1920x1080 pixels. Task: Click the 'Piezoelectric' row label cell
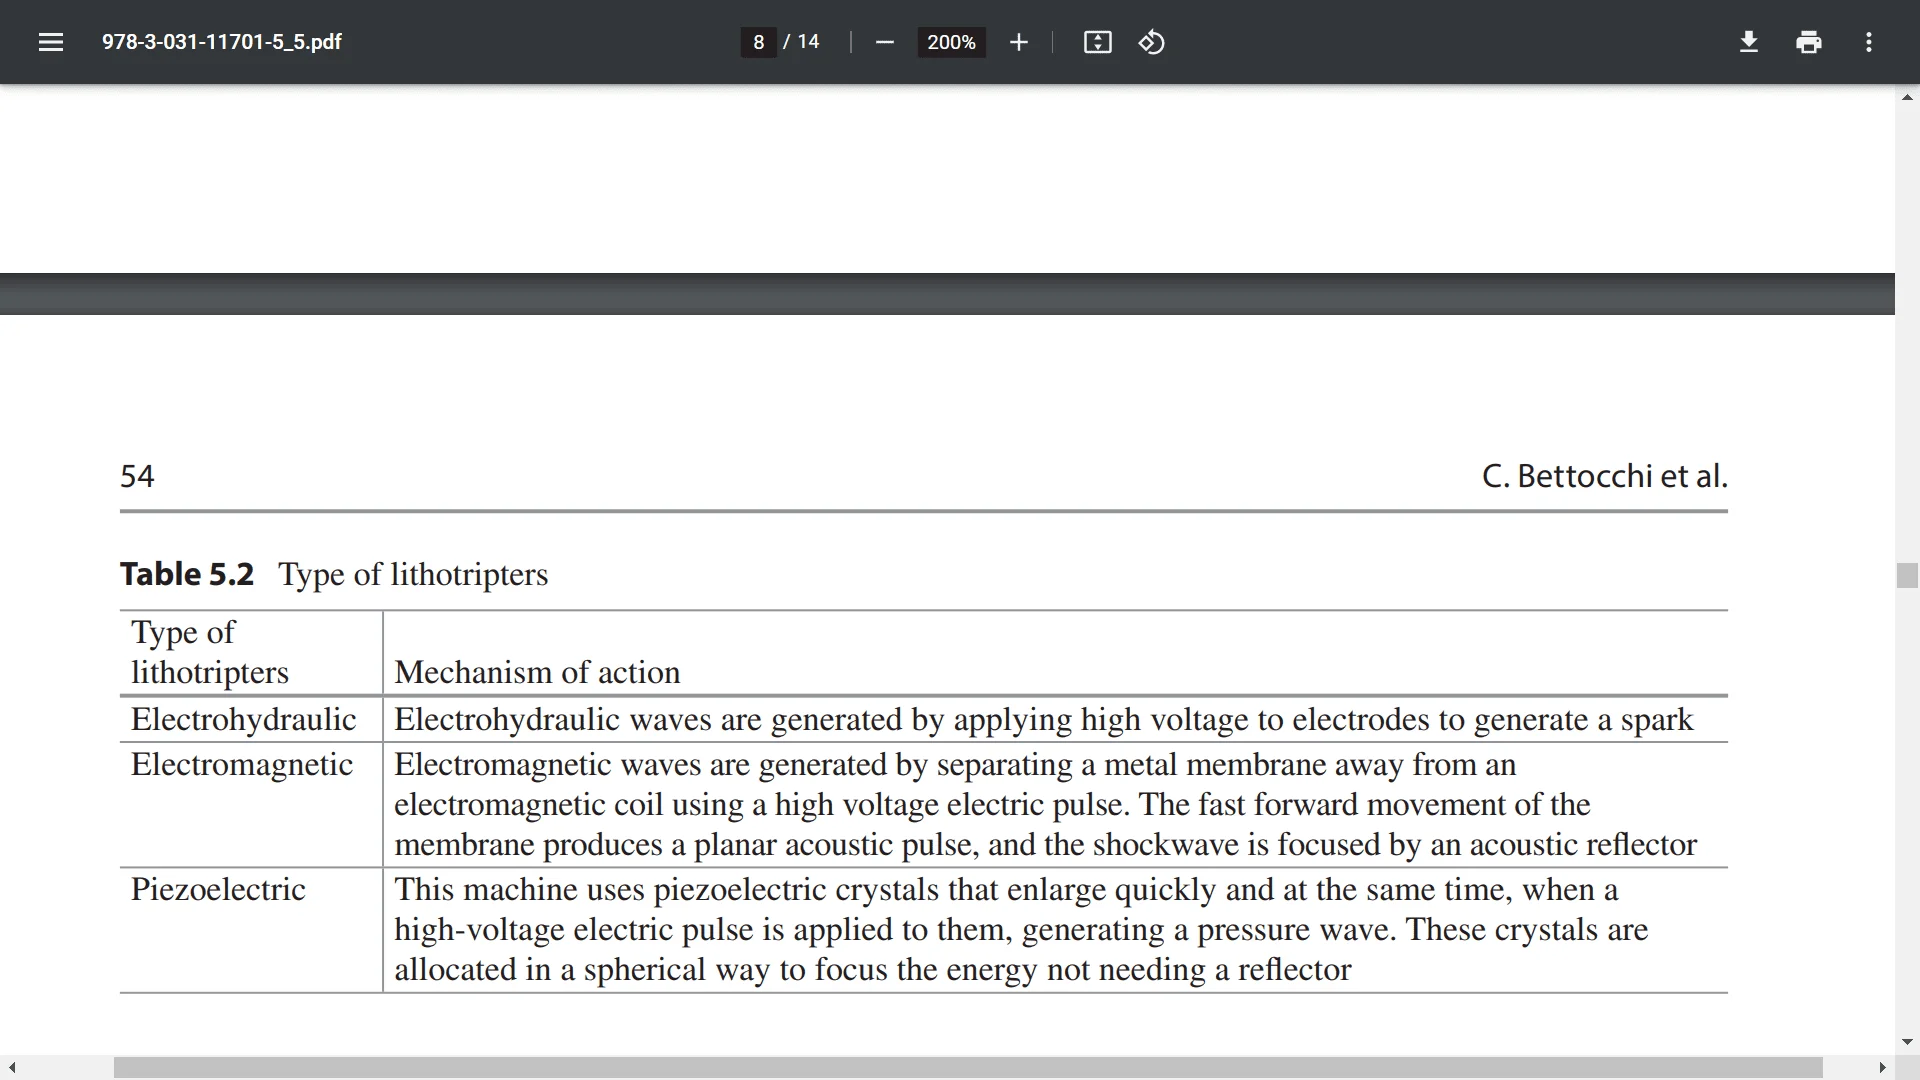click(218, 889)
